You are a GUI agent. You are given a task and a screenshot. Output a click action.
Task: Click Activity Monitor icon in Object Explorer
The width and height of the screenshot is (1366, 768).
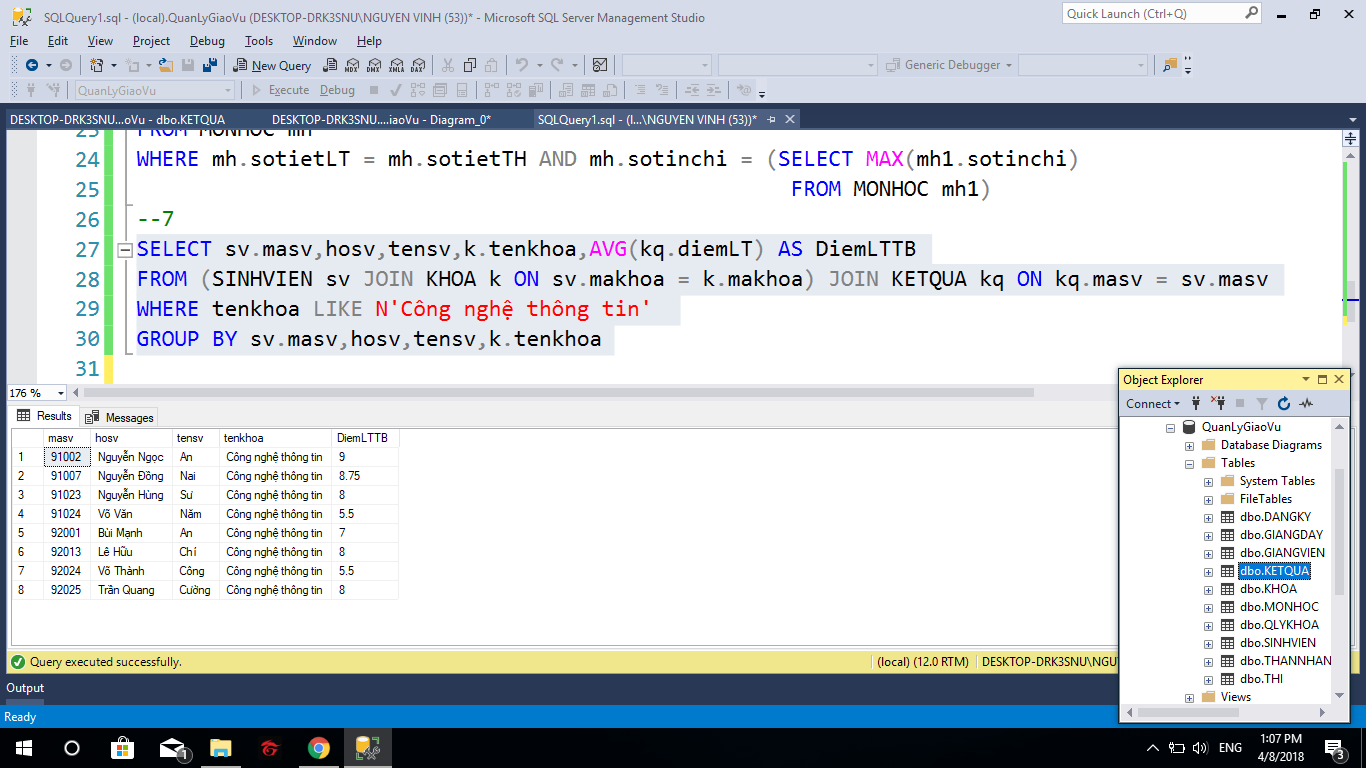click(1307, 404)
